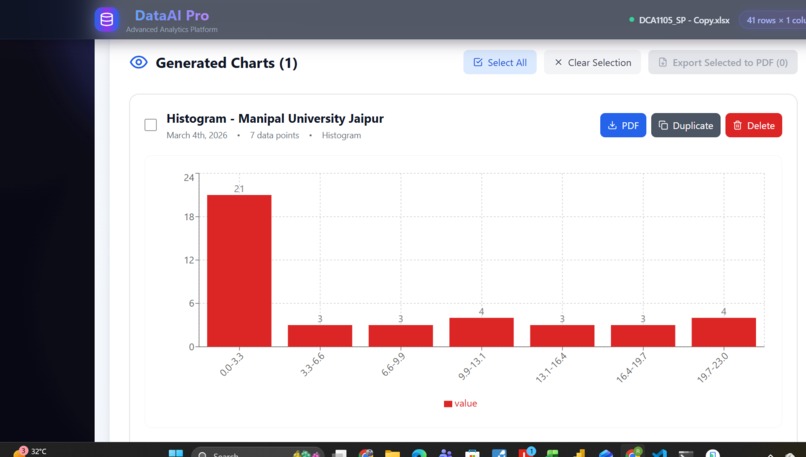This screenshot has width=806, height=457.
Task: Open File Explorer from the taskbar
Action: tap(392, 453)
